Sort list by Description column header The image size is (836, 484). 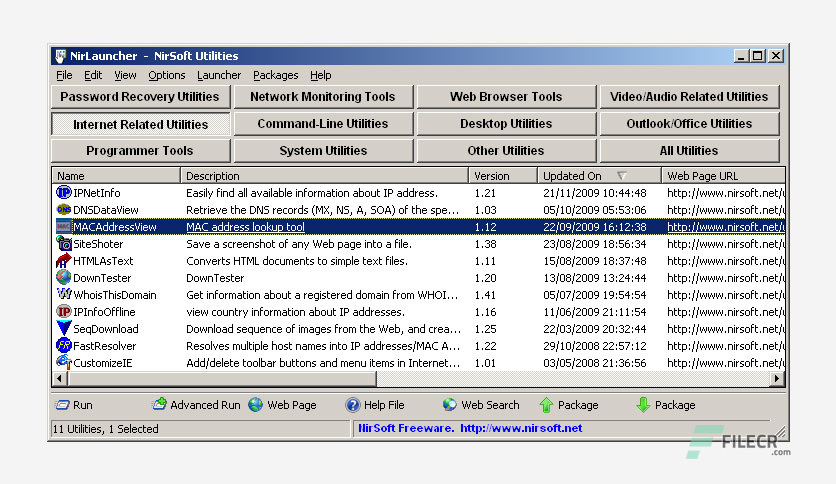[325, 175]
